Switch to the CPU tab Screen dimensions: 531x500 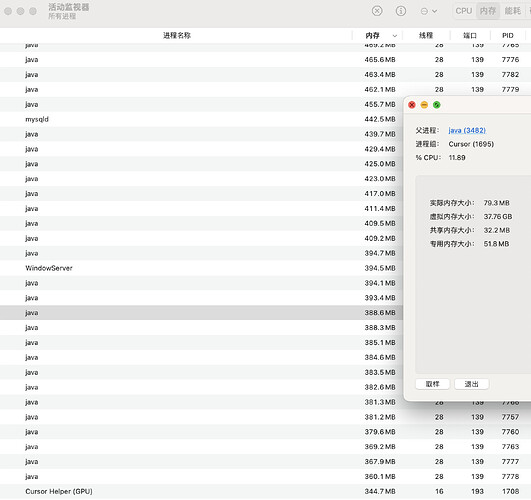[464, 11]
